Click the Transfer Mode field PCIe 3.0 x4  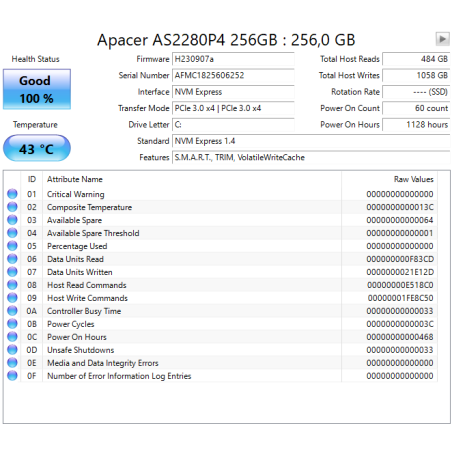[233, 108]
